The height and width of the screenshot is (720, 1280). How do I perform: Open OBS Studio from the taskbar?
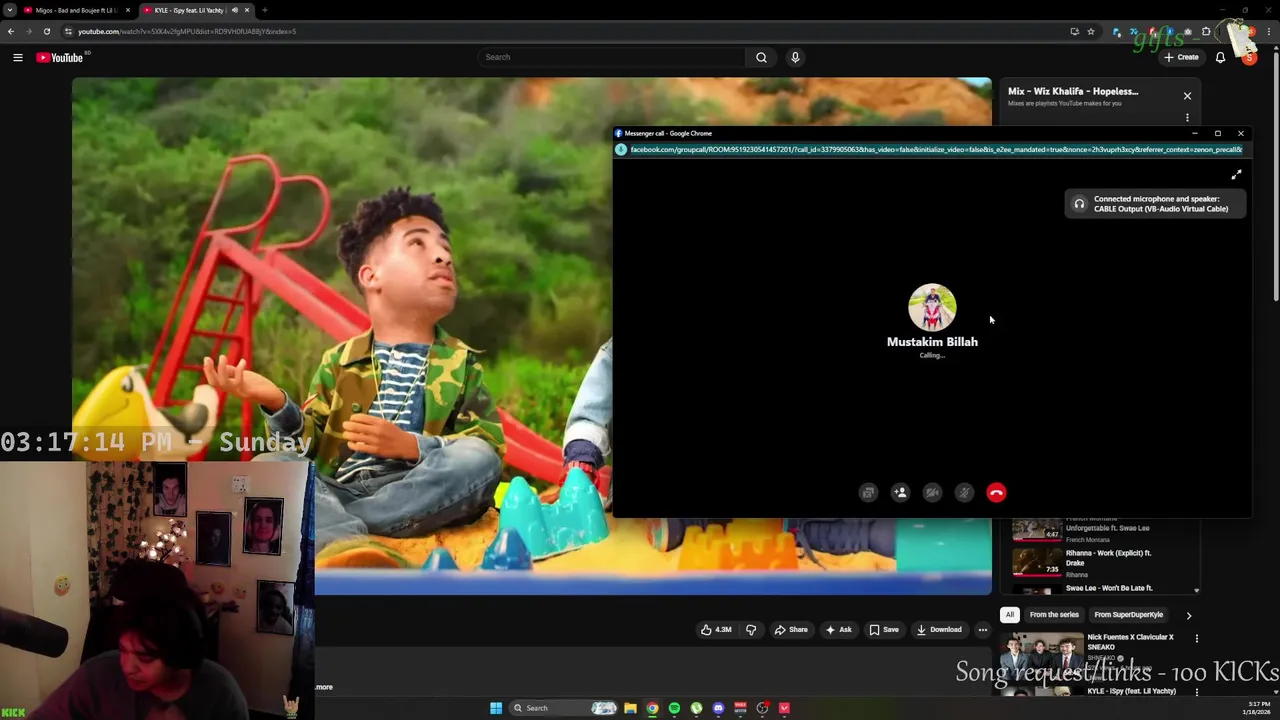pos(762,708)
